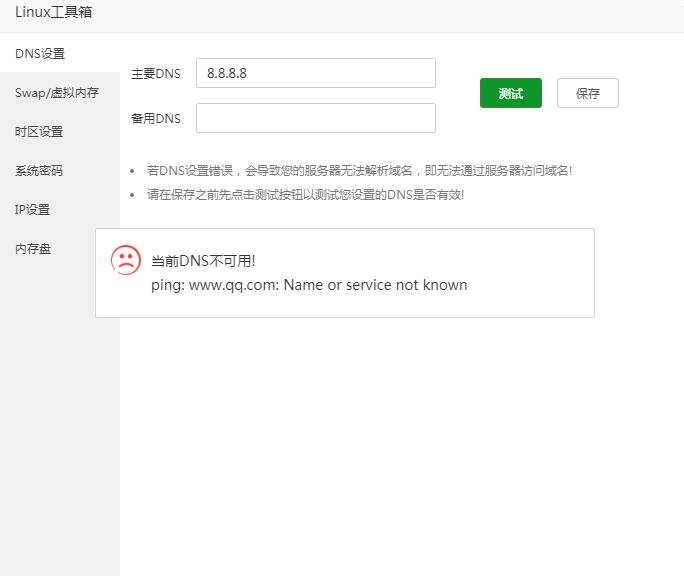Screen dimensions: 684x576
Task: Click the red sad face icon
Action: pyautogui.click(x=126, y=261)
